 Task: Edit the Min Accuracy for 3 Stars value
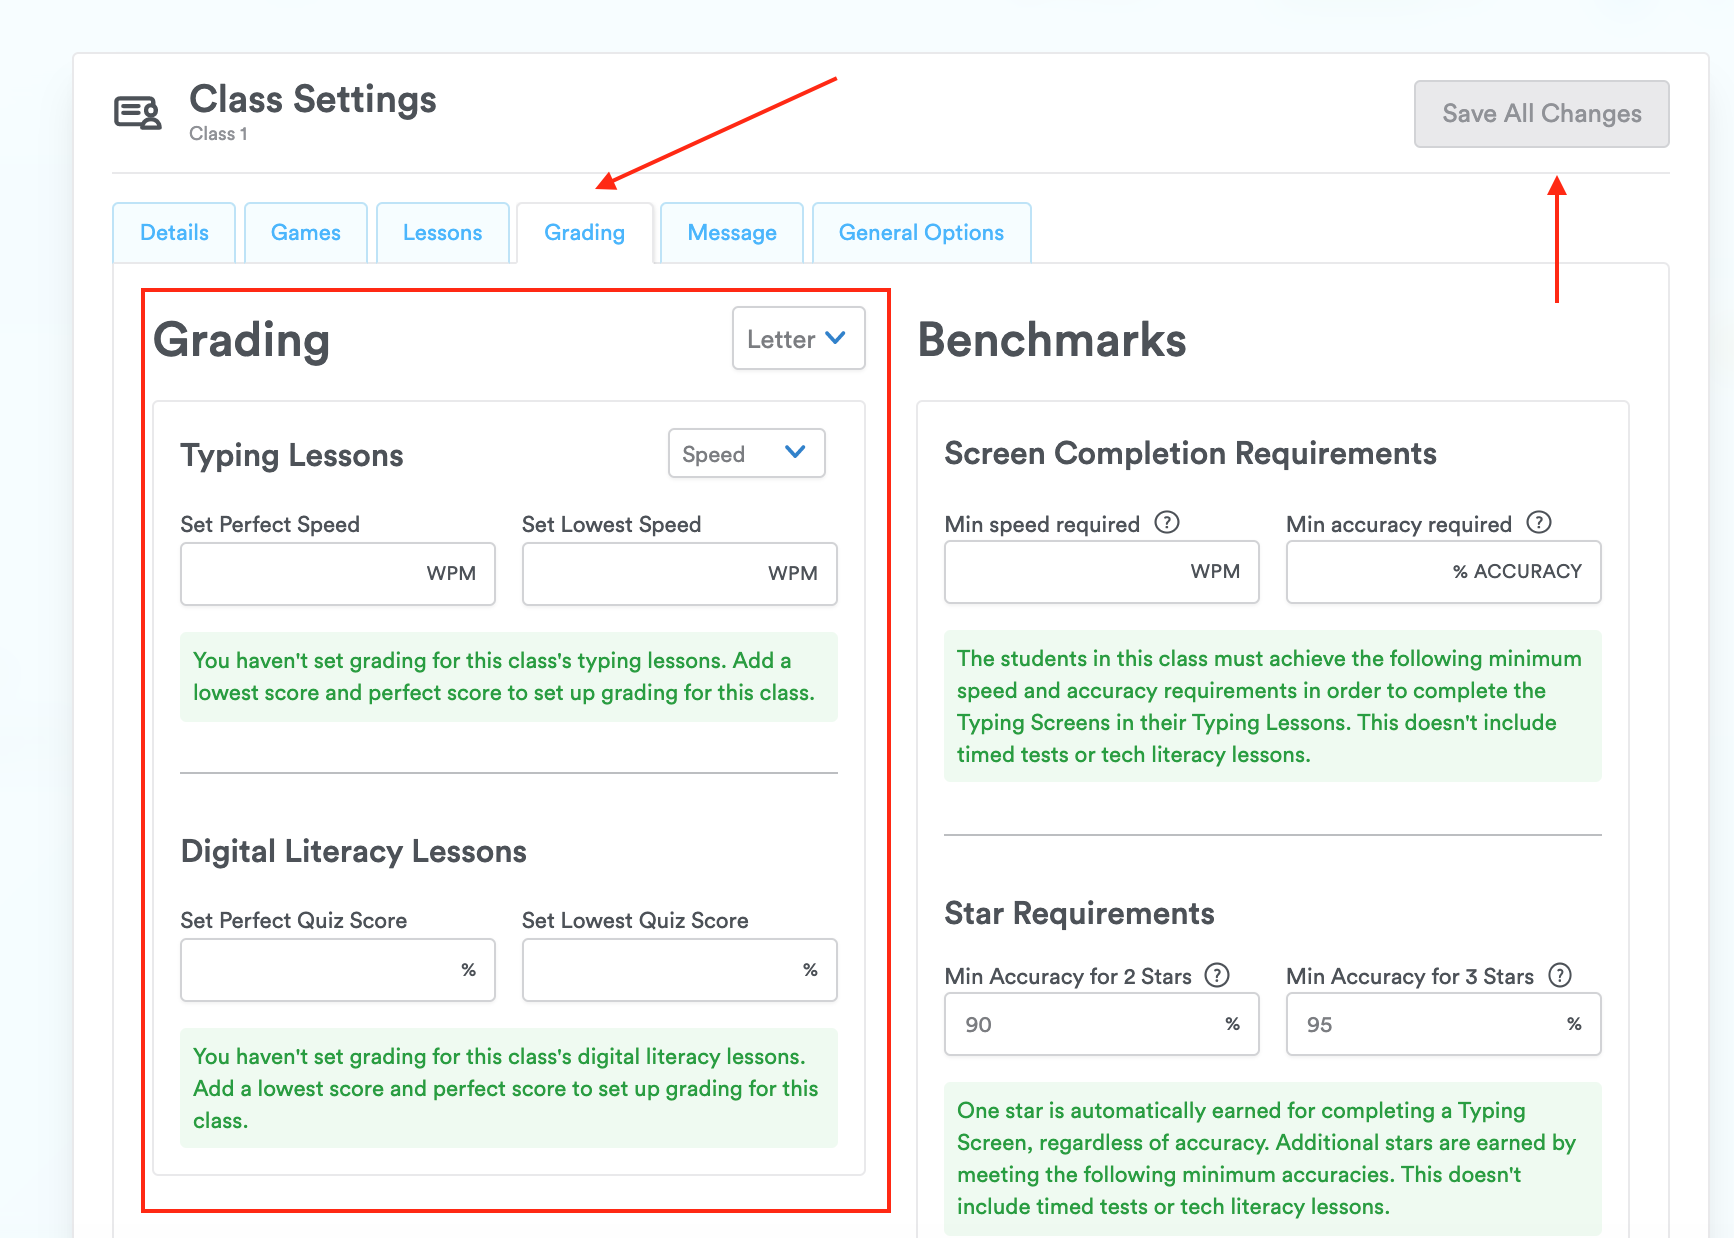1442,1023
